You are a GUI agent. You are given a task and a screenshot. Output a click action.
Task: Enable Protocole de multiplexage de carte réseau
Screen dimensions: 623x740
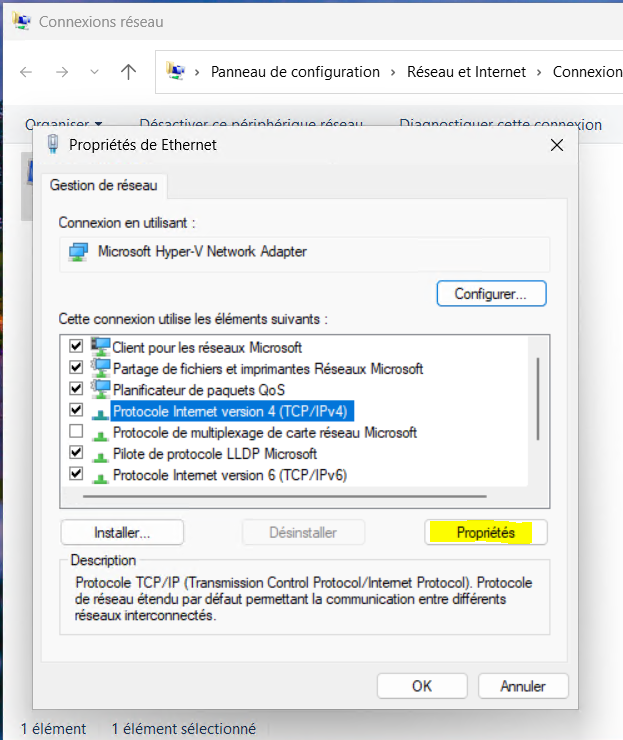click(x=76, y=432)
